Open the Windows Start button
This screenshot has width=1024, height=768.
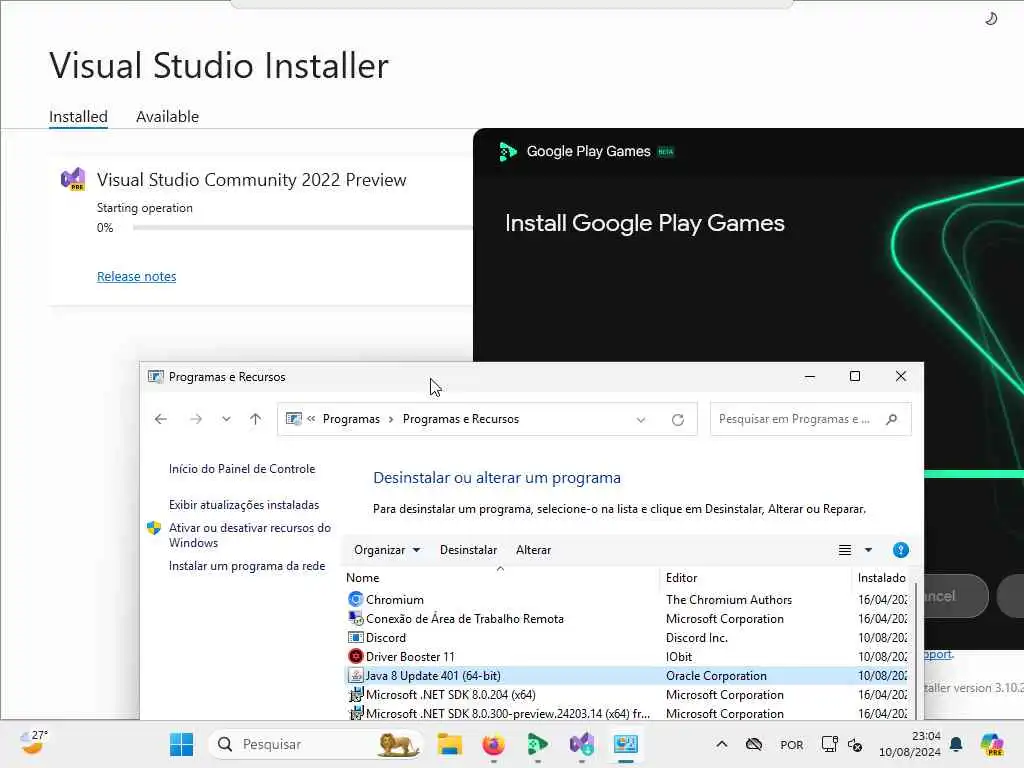pos(181,744)
